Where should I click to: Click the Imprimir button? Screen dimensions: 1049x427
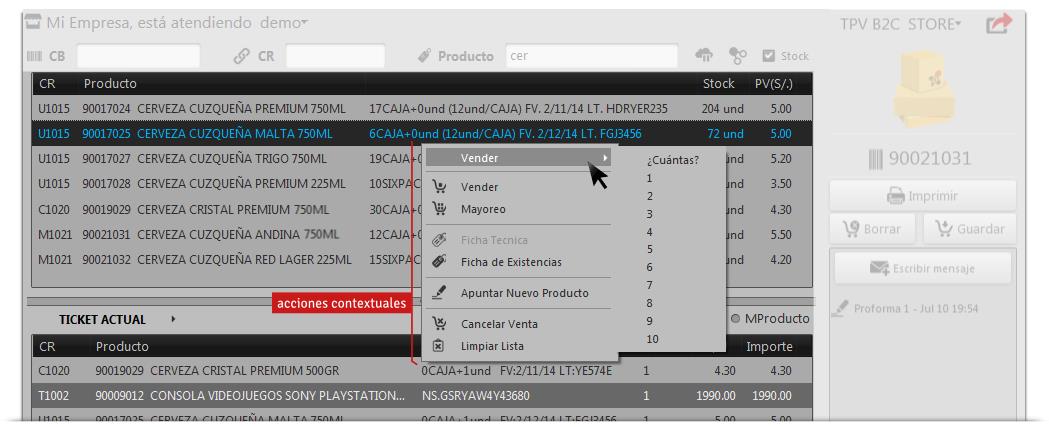pyautogui.click(x=923, y=195)
